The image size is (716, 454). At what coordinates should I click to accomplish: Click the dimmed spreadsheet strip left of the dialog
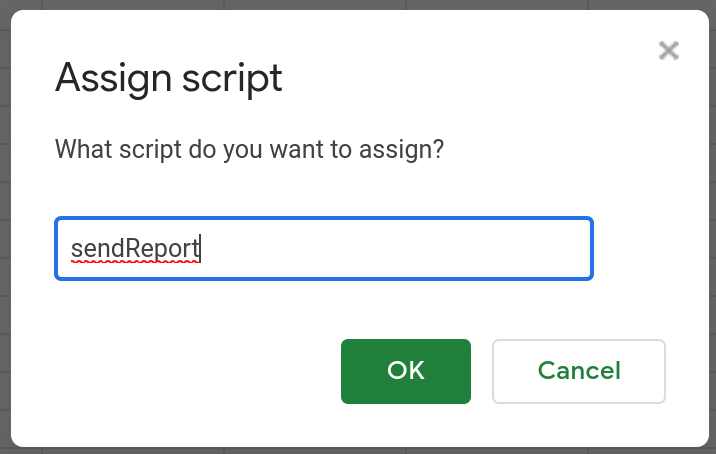[5, 227]
